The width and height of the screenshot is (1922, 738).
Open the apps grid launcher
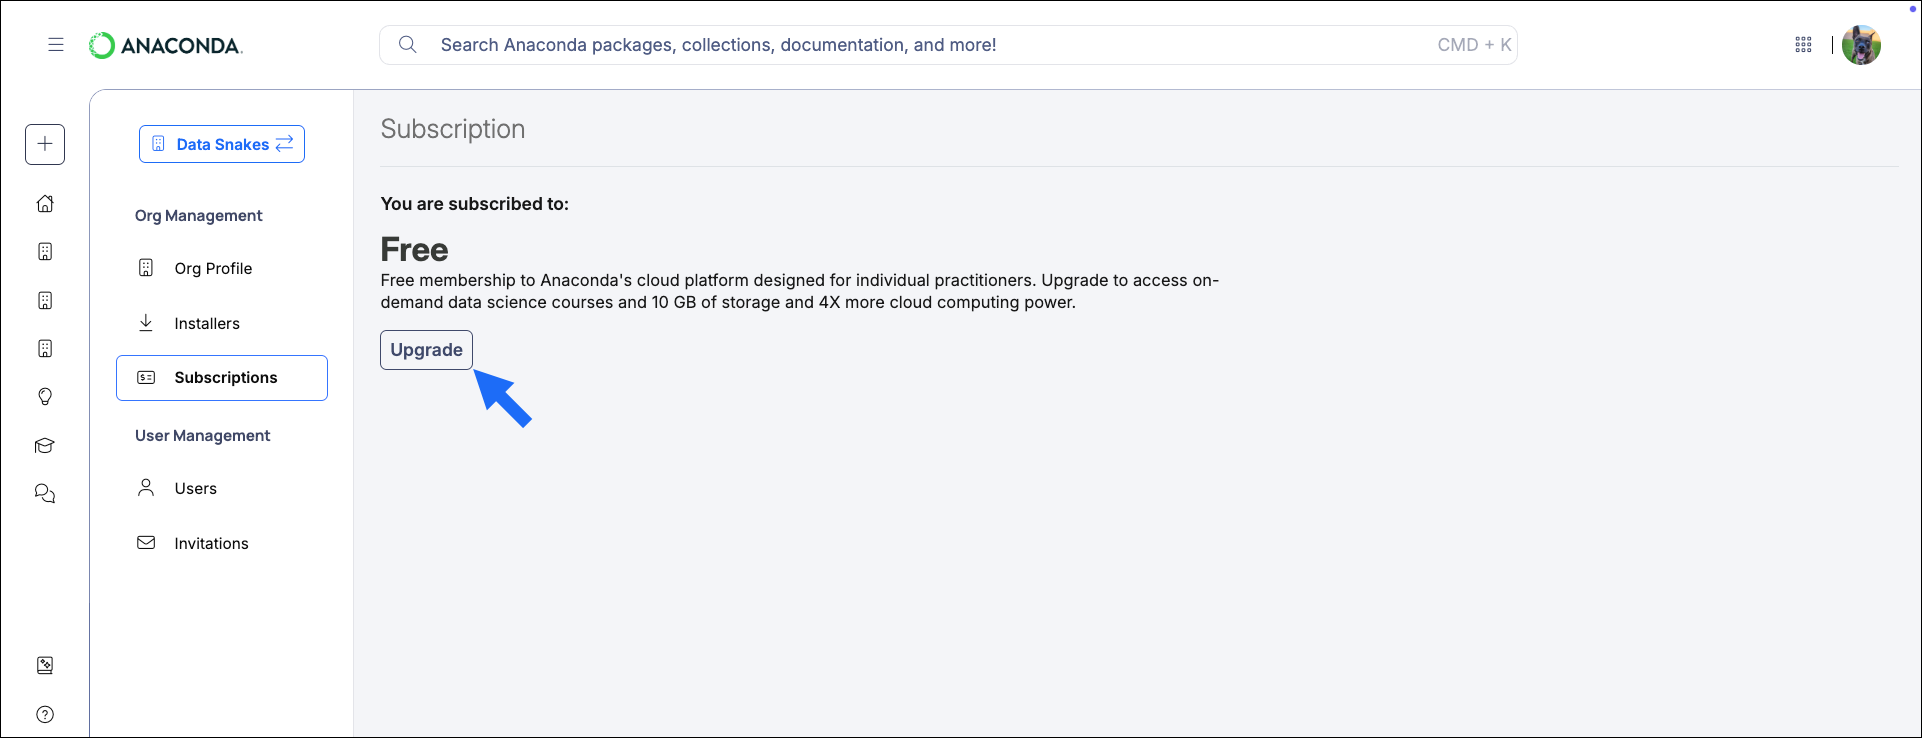(1803, 45)
